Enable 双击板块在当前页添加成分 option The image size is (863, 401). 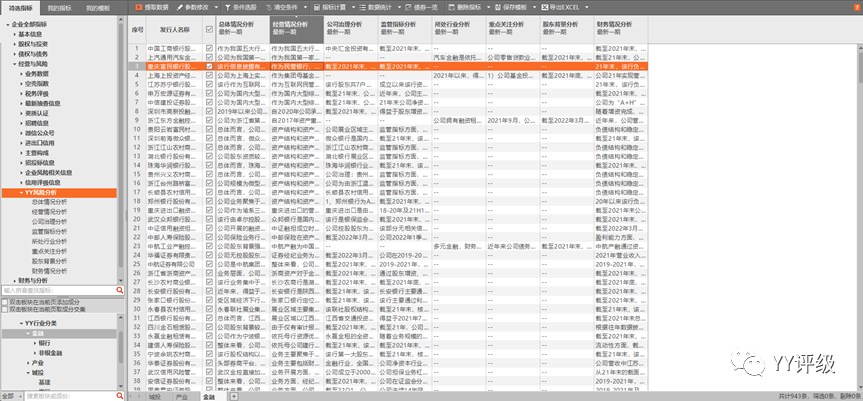[4, 302]
